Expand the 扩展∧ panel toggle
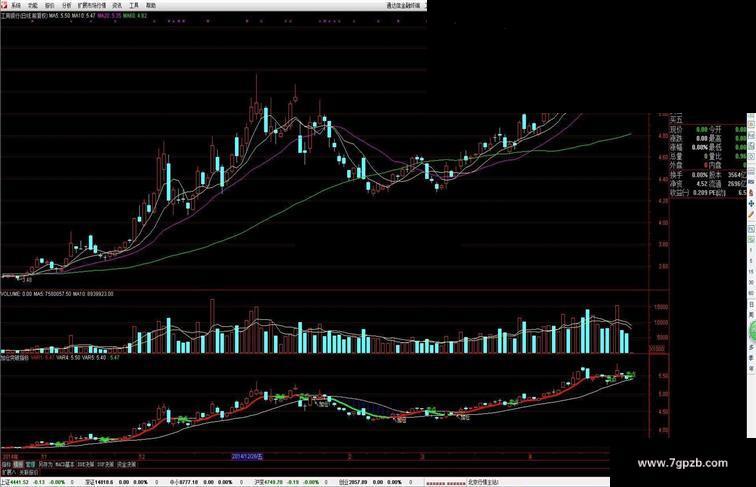The width and height of the screenshot is (756, 487). click(9, 472)
